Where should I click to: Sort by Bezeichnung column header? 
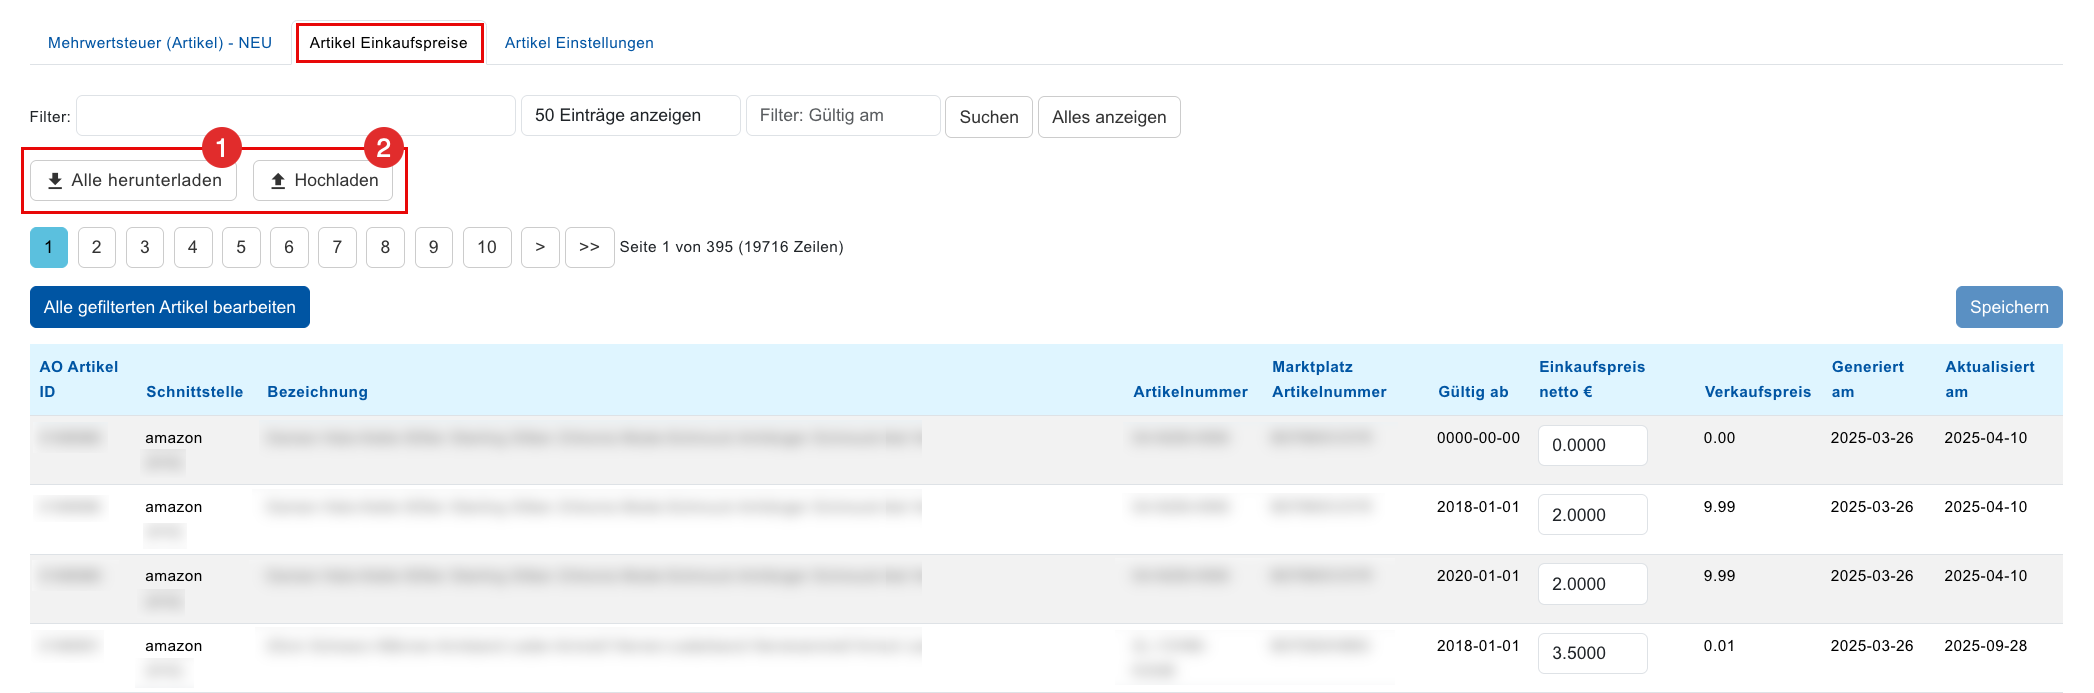click(x=317, y=392)
